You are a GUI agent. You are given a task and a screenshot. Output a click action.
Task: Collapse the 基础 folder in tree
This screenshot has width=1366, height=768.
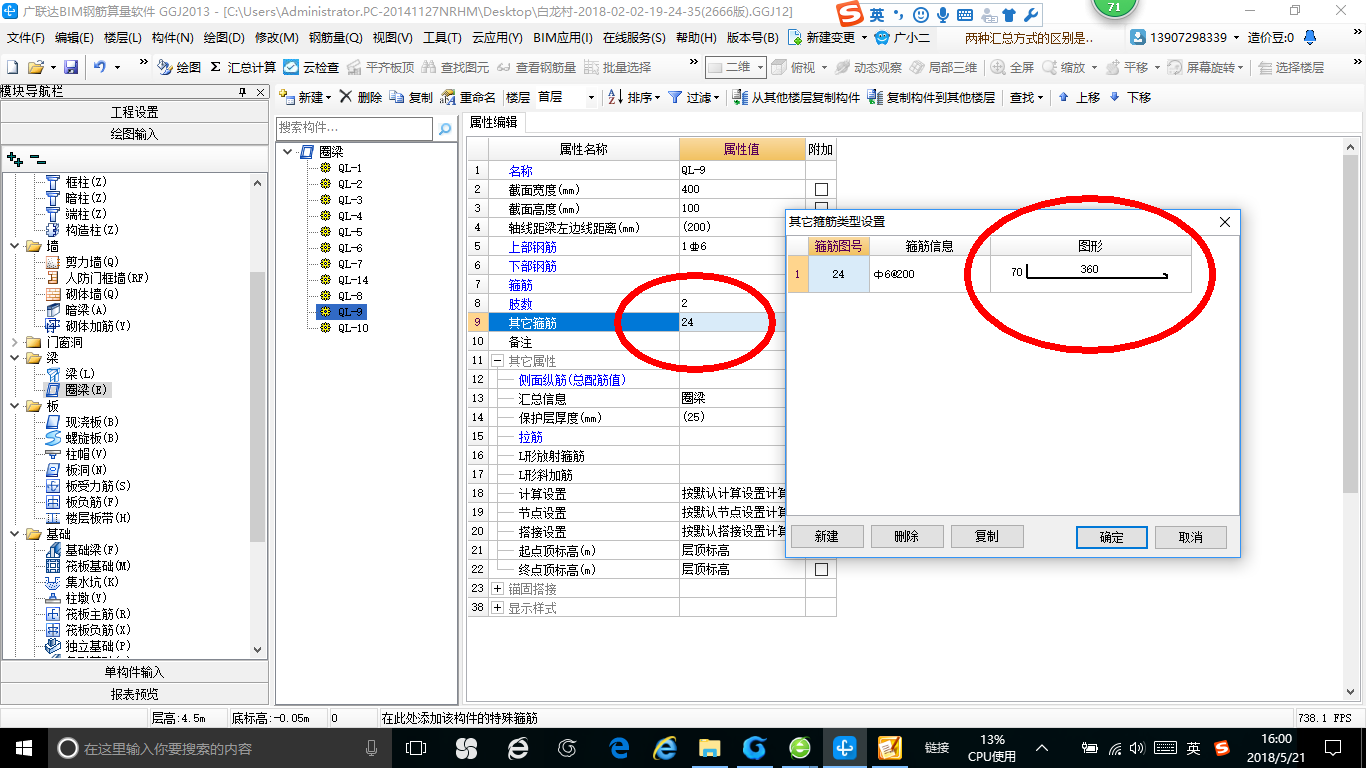[x=14, y=534]
